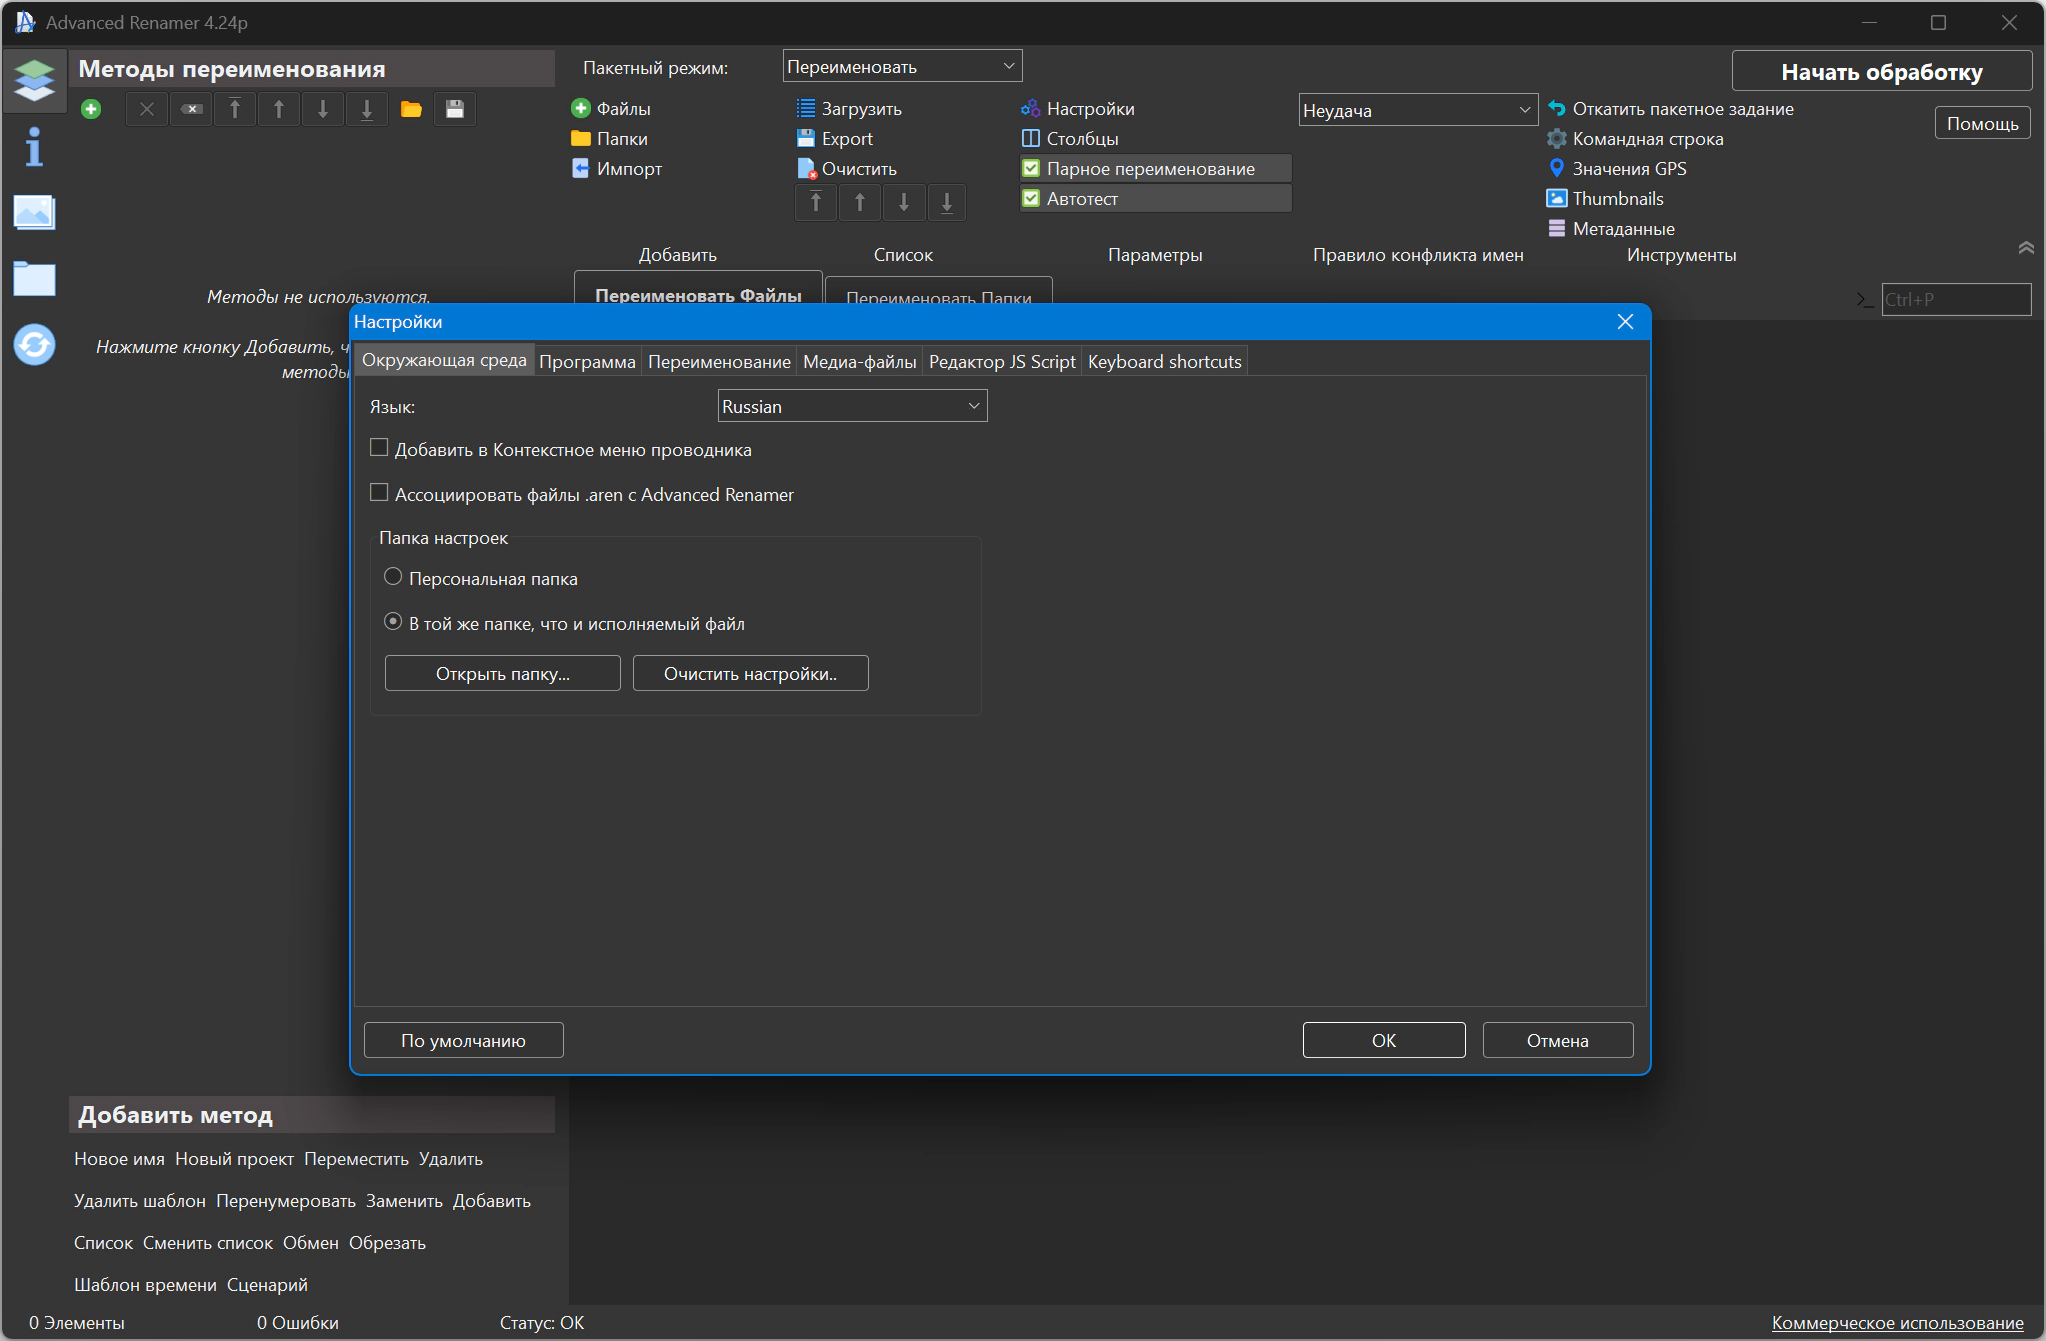Click the Начать обработку button

(x=1882, y=71)
